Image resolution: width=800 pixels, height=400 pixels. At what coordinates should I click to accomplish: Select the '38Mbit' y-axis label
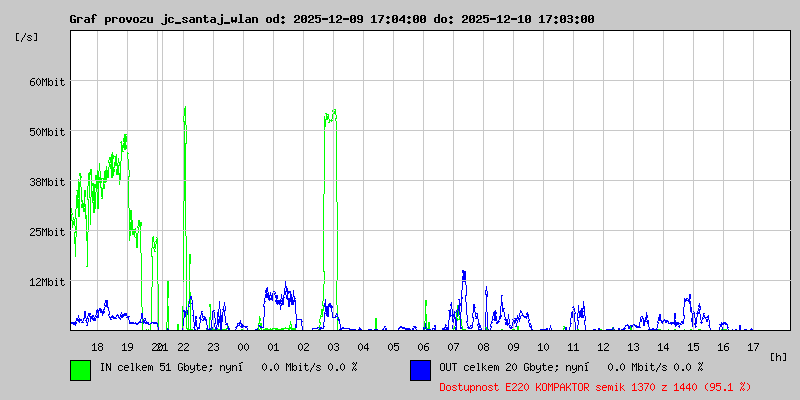[x=47, y=182]
